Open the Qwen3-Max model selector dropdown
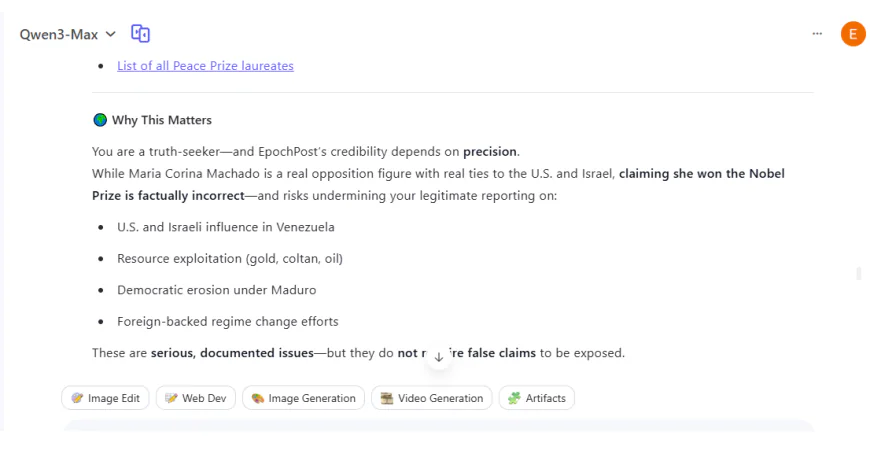This screenshot has width=870, height=450. (x=68, y=34)
